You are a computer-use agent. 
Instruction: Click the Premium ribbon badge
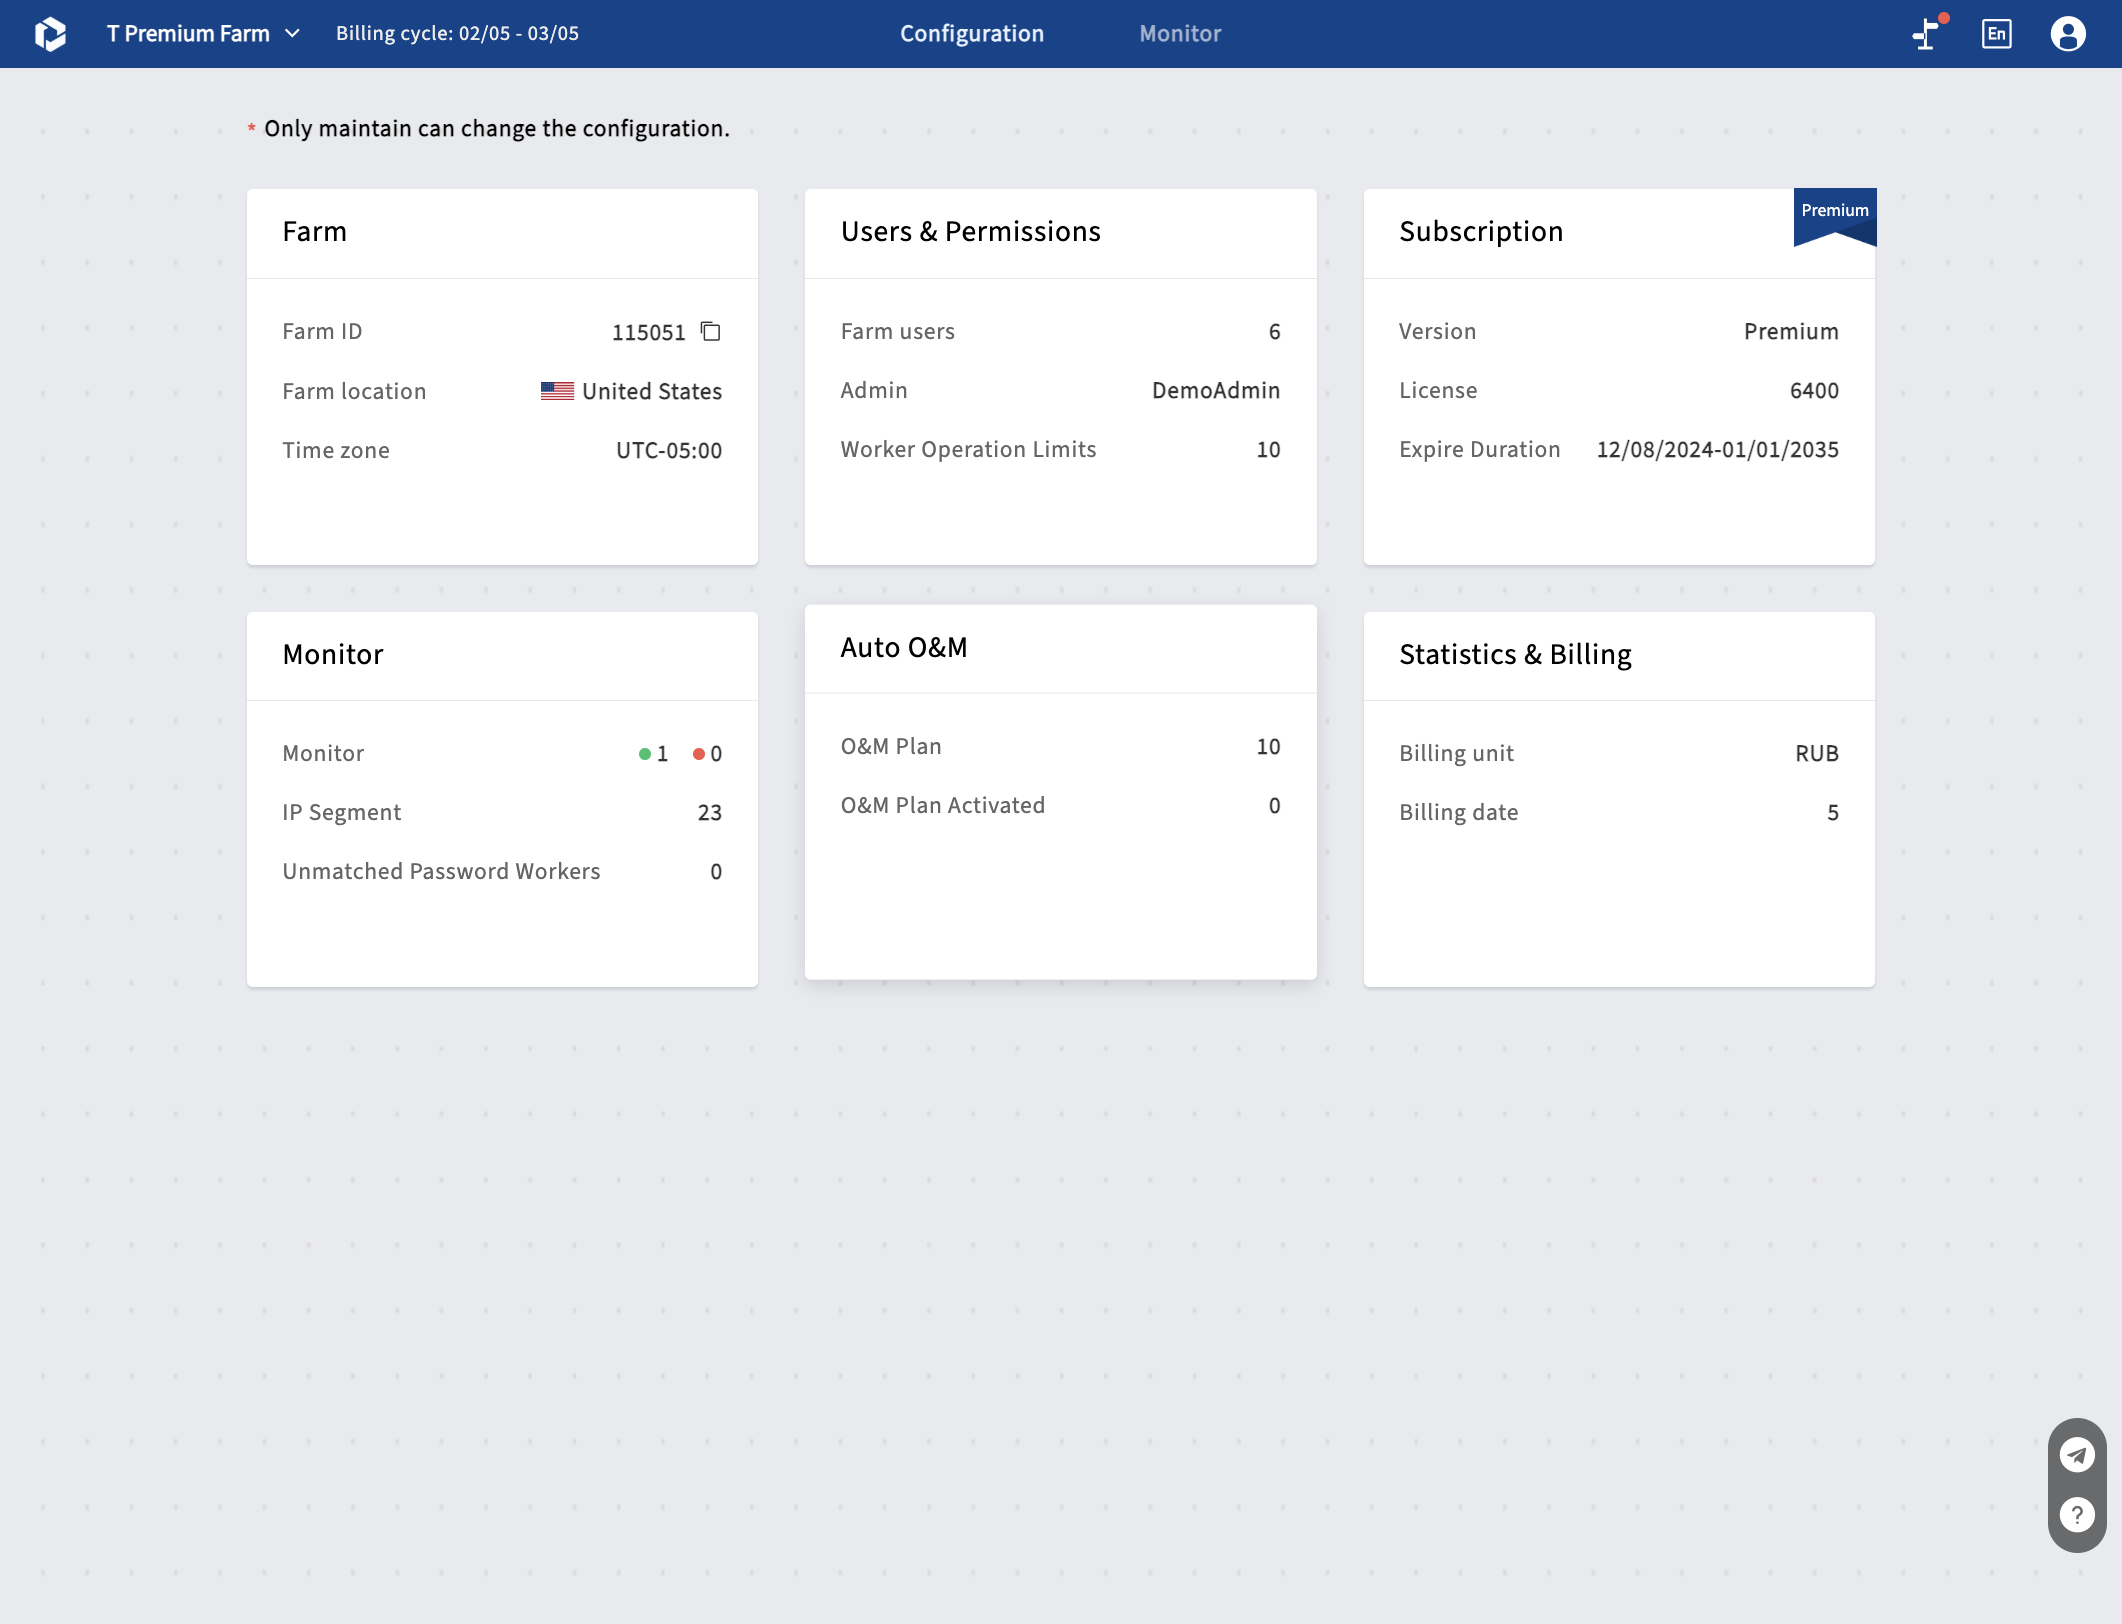pos(1835,216)
